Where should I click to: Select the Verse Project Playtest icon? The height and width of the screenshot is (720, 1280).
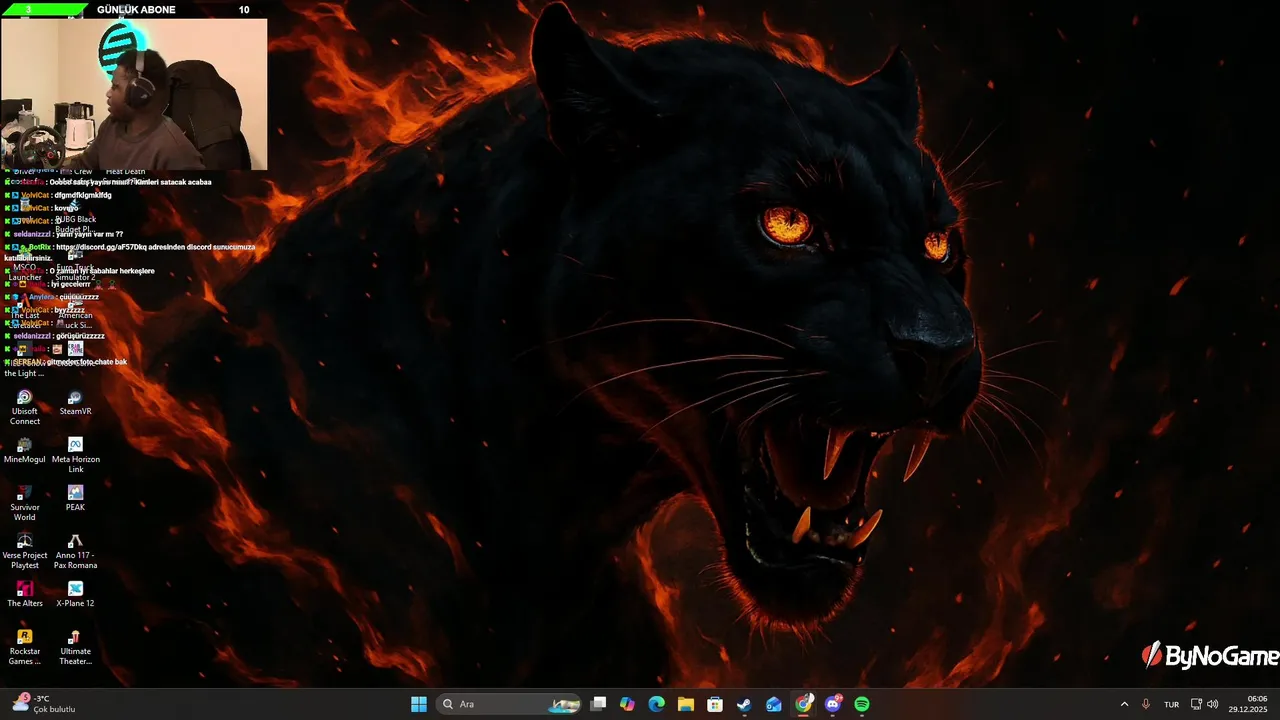tap(25, 551)
